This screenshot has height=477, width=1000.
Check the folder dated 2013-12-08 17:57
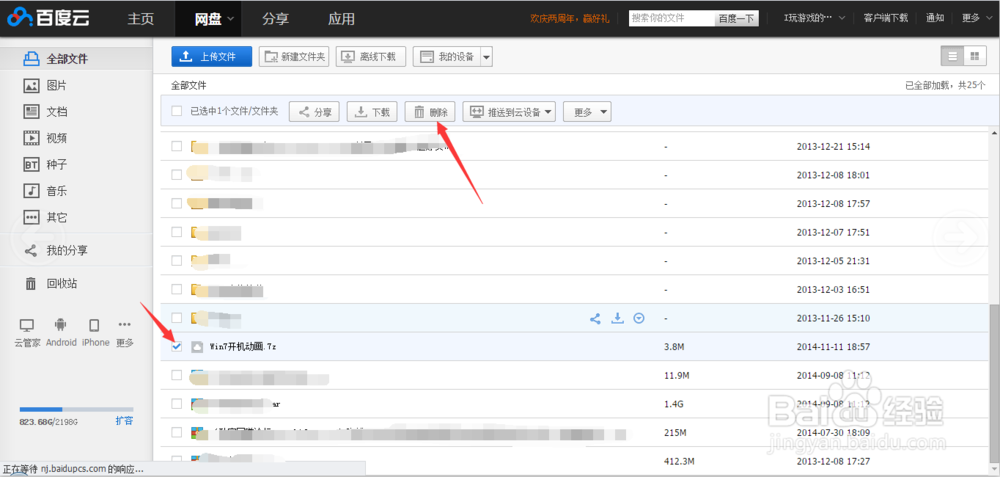coord(177,203)
